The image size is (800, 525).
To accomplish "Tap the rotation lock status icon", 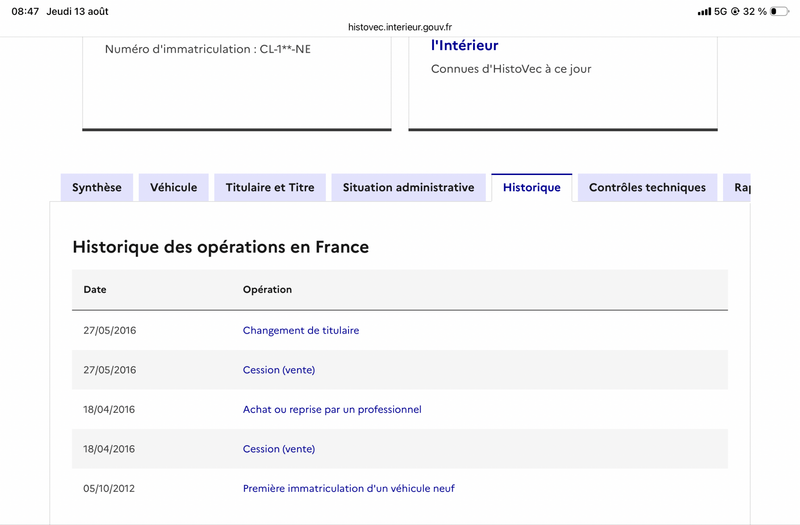I will (x=735, y=11).
